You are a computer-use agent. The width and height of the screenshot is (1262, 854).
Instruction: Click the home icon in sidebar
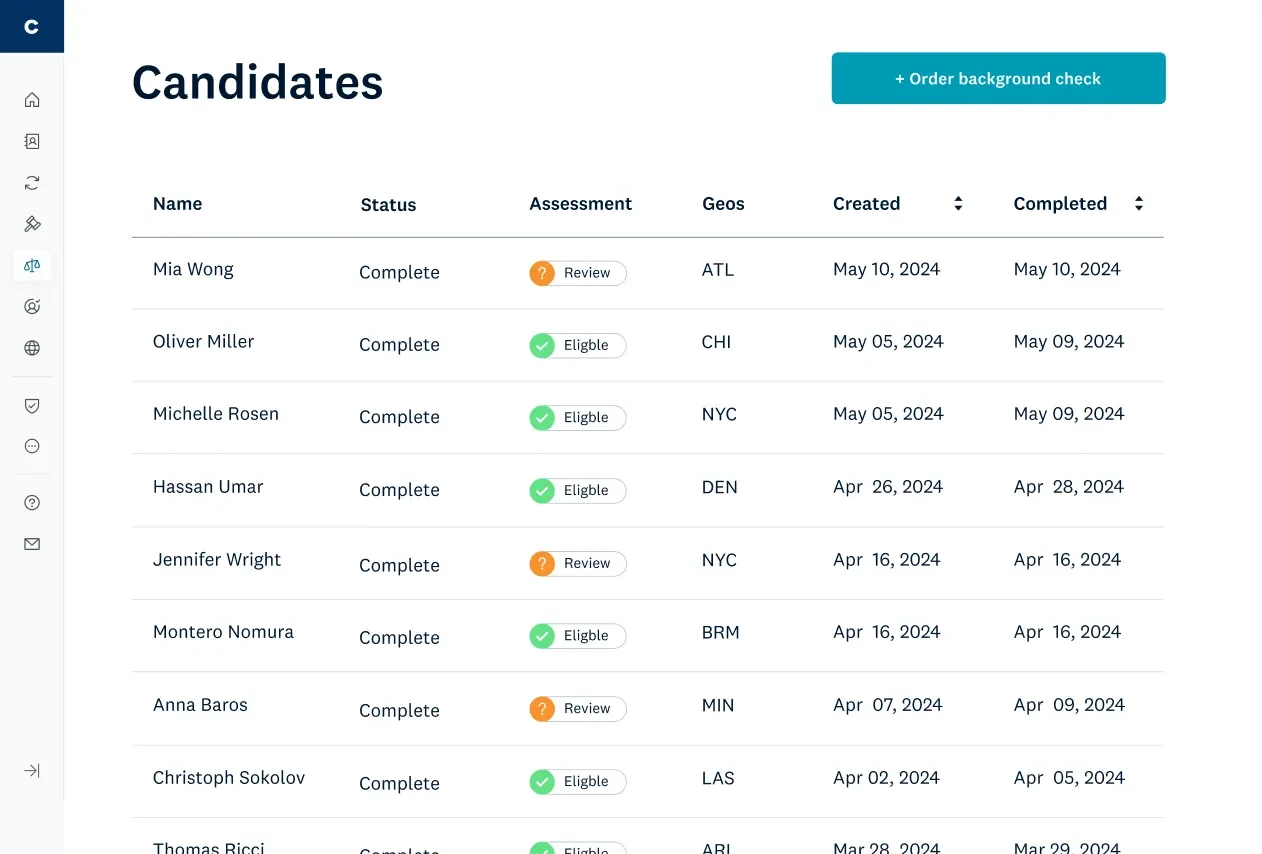click(x=32, y=100)
